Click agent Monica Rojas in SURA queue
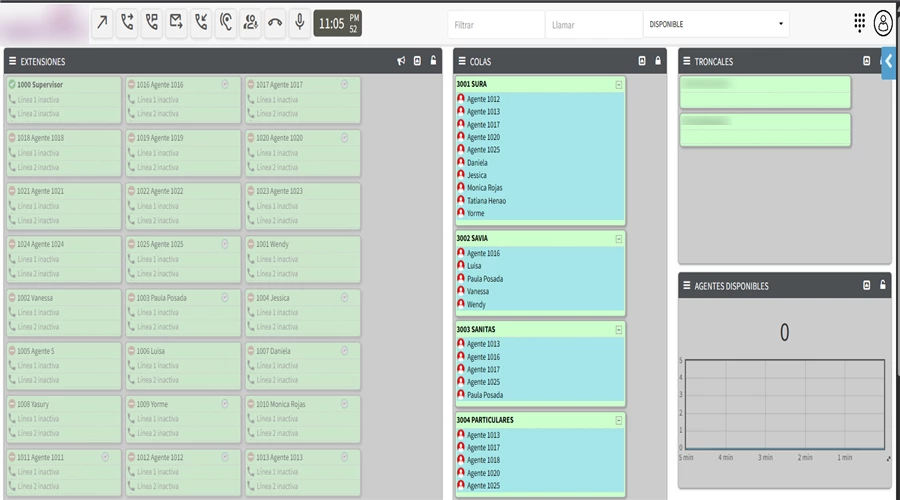This screenshot has width=900, height=500. (486, 188)
